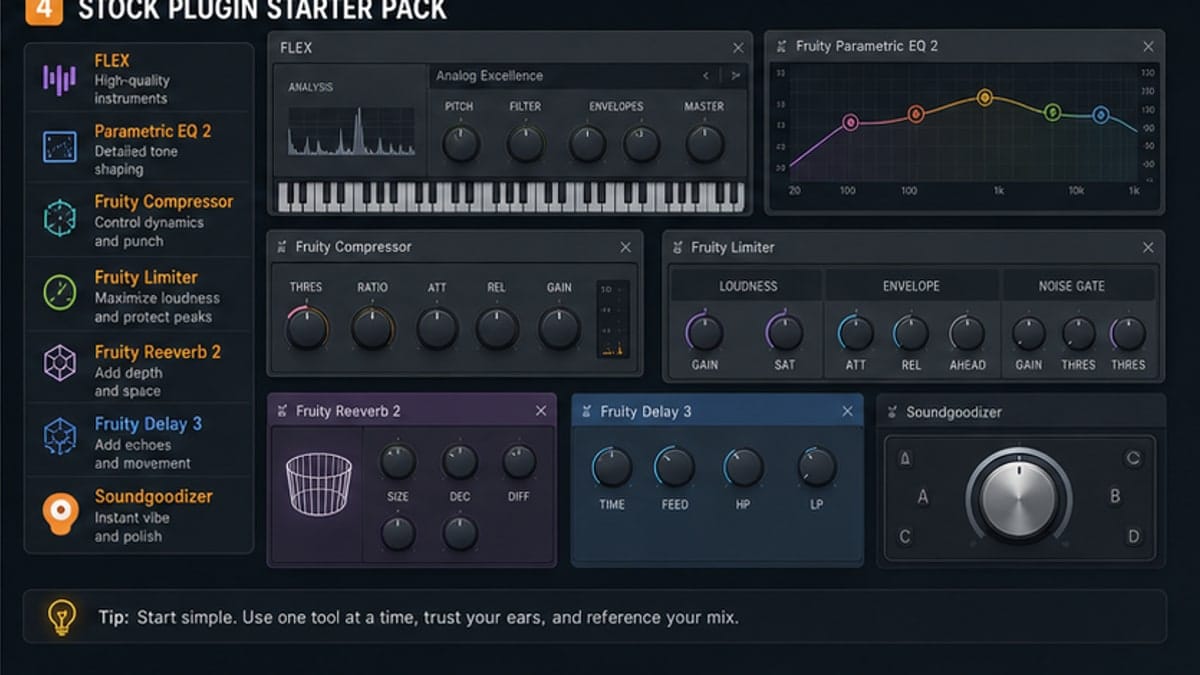Screen dimensions: 1200x675
Task: Click the level meter in Fruity Compressor
Action: coord(613,318)
